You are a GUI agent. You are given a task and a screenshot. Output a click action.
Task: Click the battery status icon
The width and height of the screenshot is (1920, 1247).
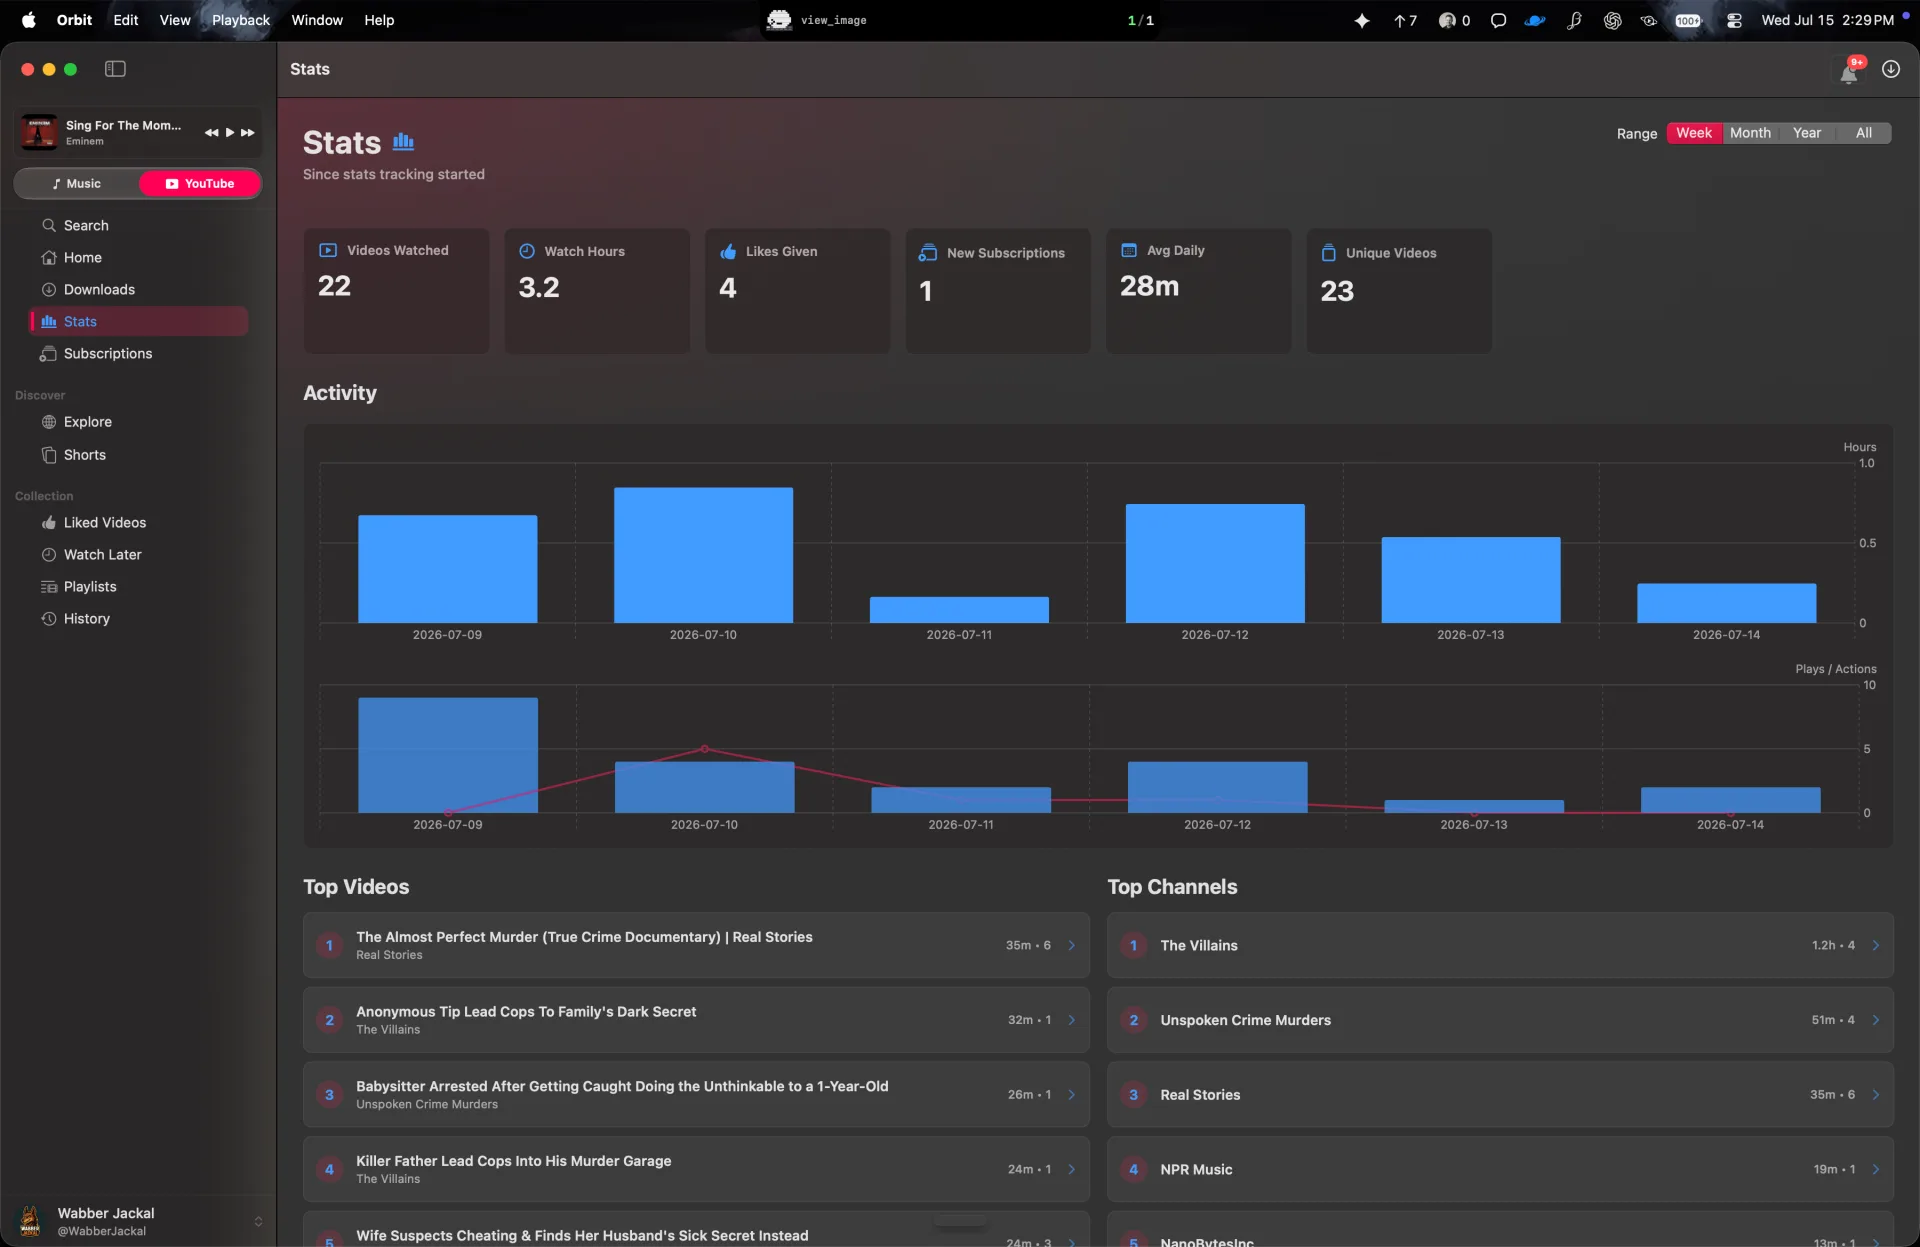point(1688,20)
